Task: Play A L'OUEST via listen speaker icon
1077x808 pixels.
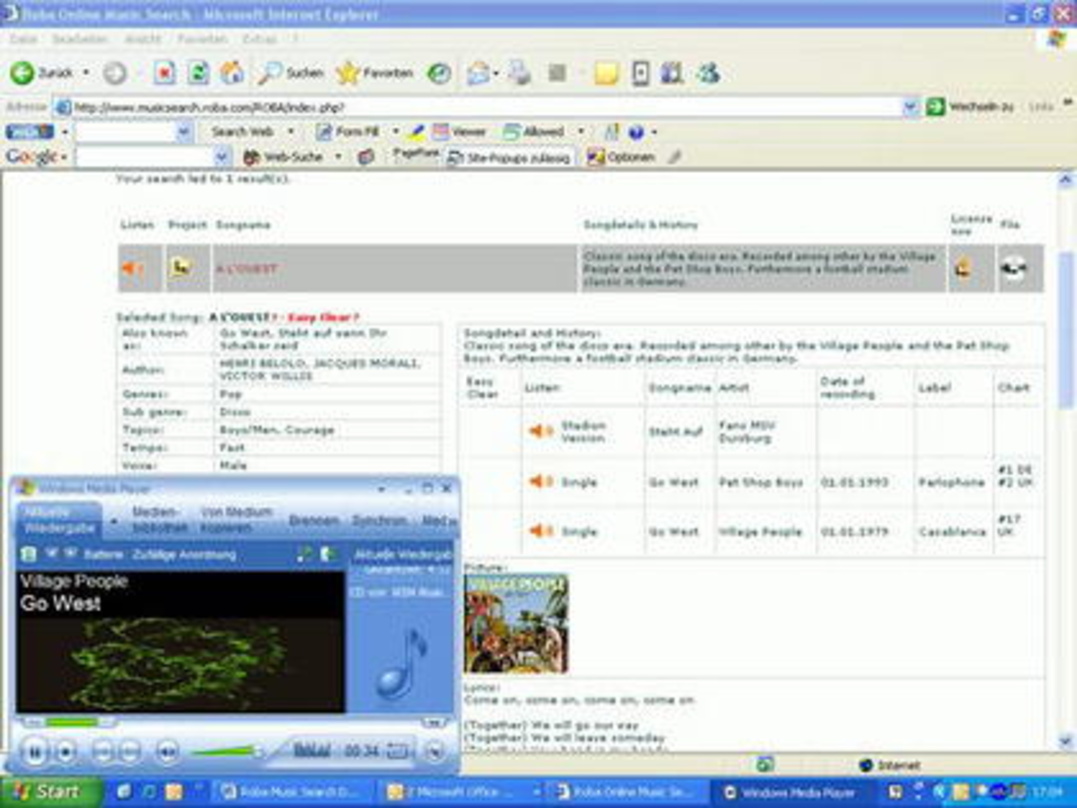Action: coord(133,269)
